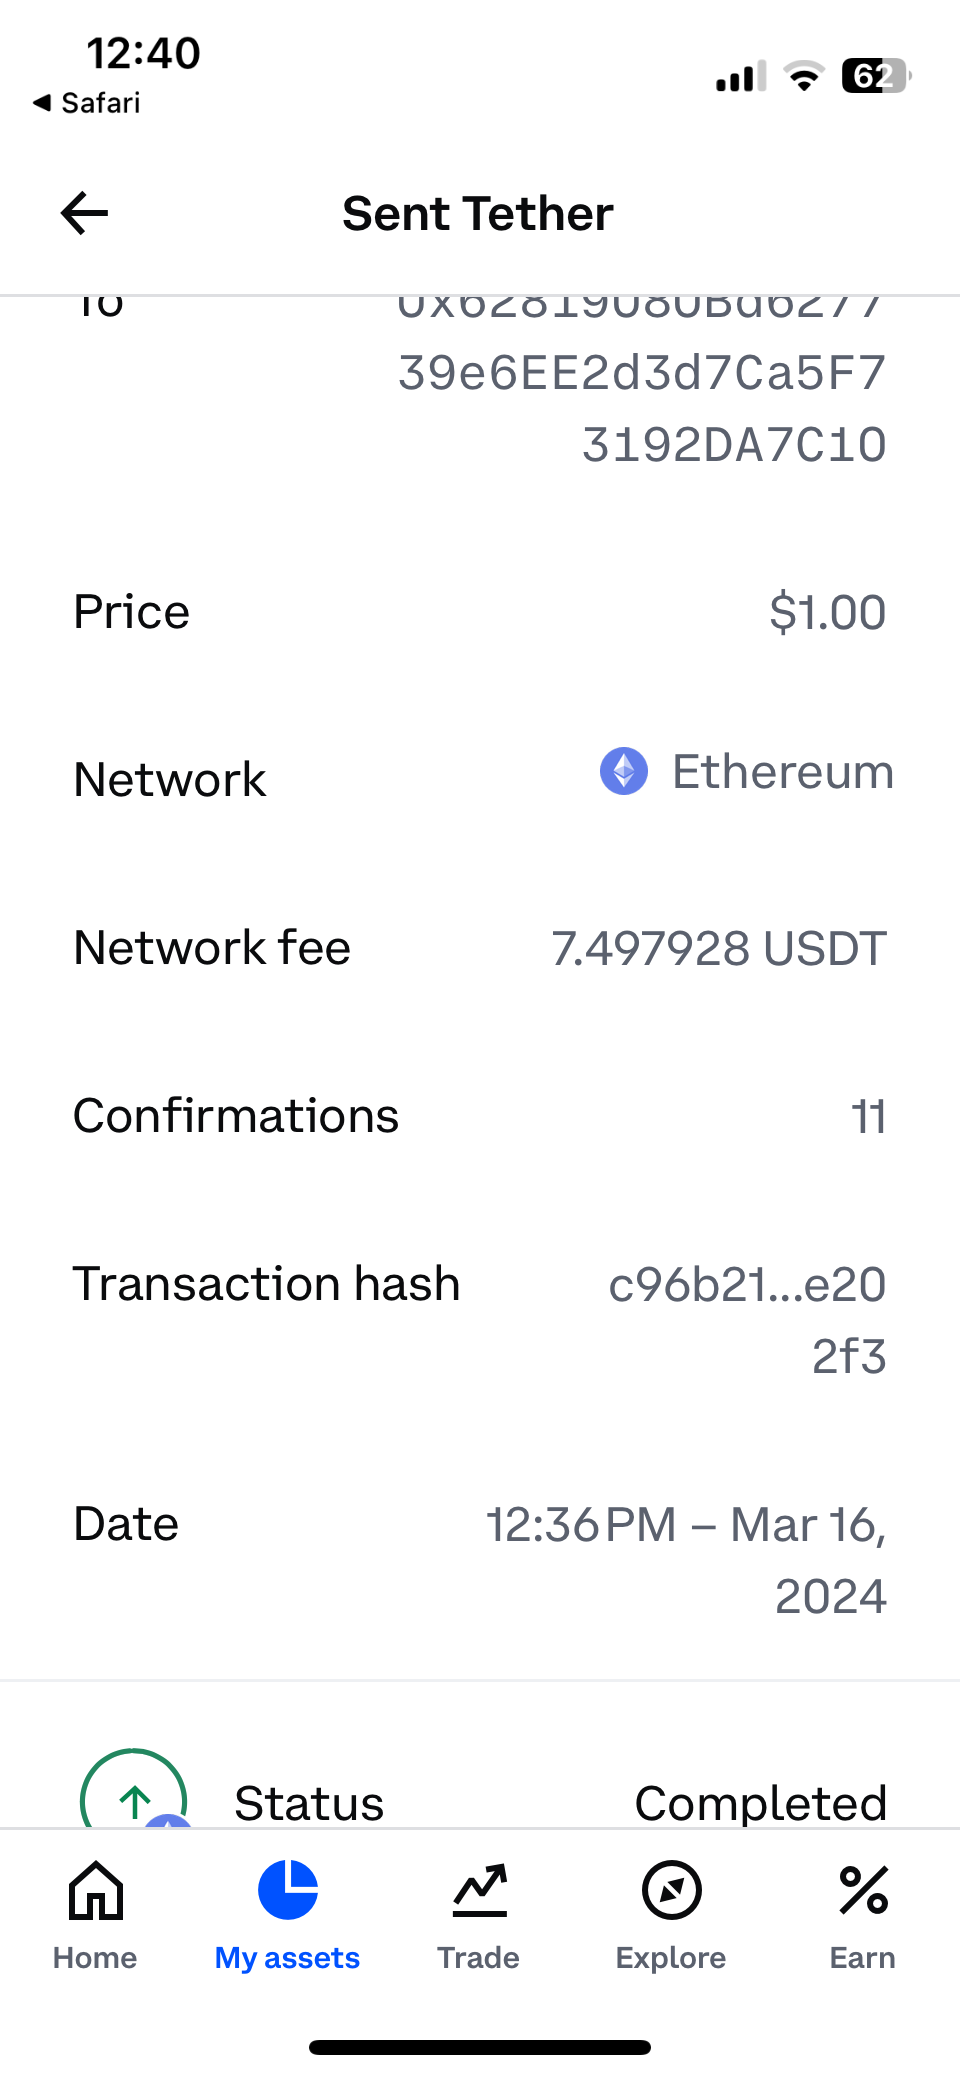
Task: Tap the home indicator bar
Action: pos(480,2047)
